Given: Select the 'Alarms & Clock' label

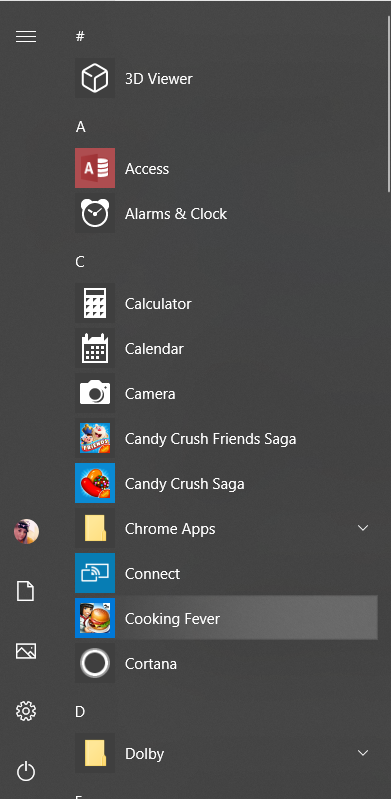Looking at the screenshot, I should pyautogui.click(x=176, y=214).
